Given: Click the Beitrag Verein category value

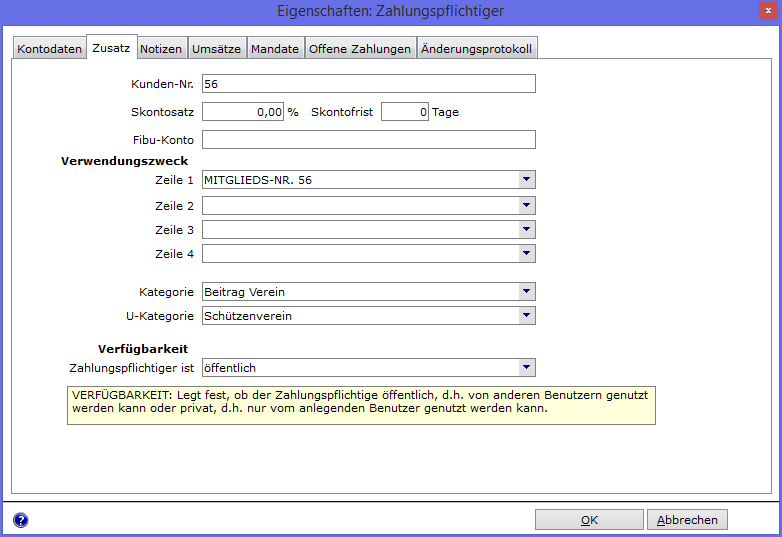Looking at the screenshot, I should [244, 292].
